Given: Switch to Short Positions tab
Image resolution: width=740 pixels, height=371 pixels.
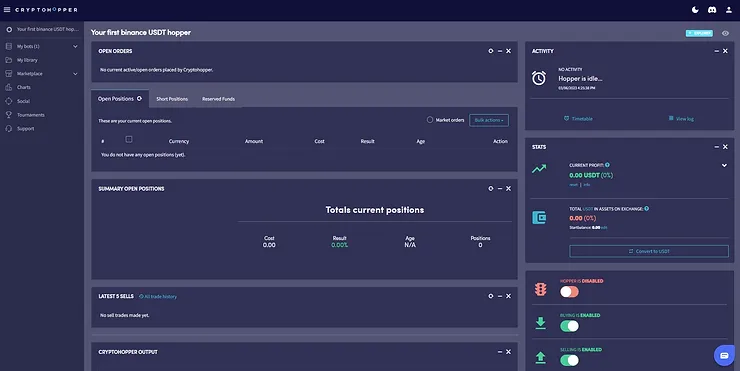Looking at the screenshot, I should (x=172, y=99).
